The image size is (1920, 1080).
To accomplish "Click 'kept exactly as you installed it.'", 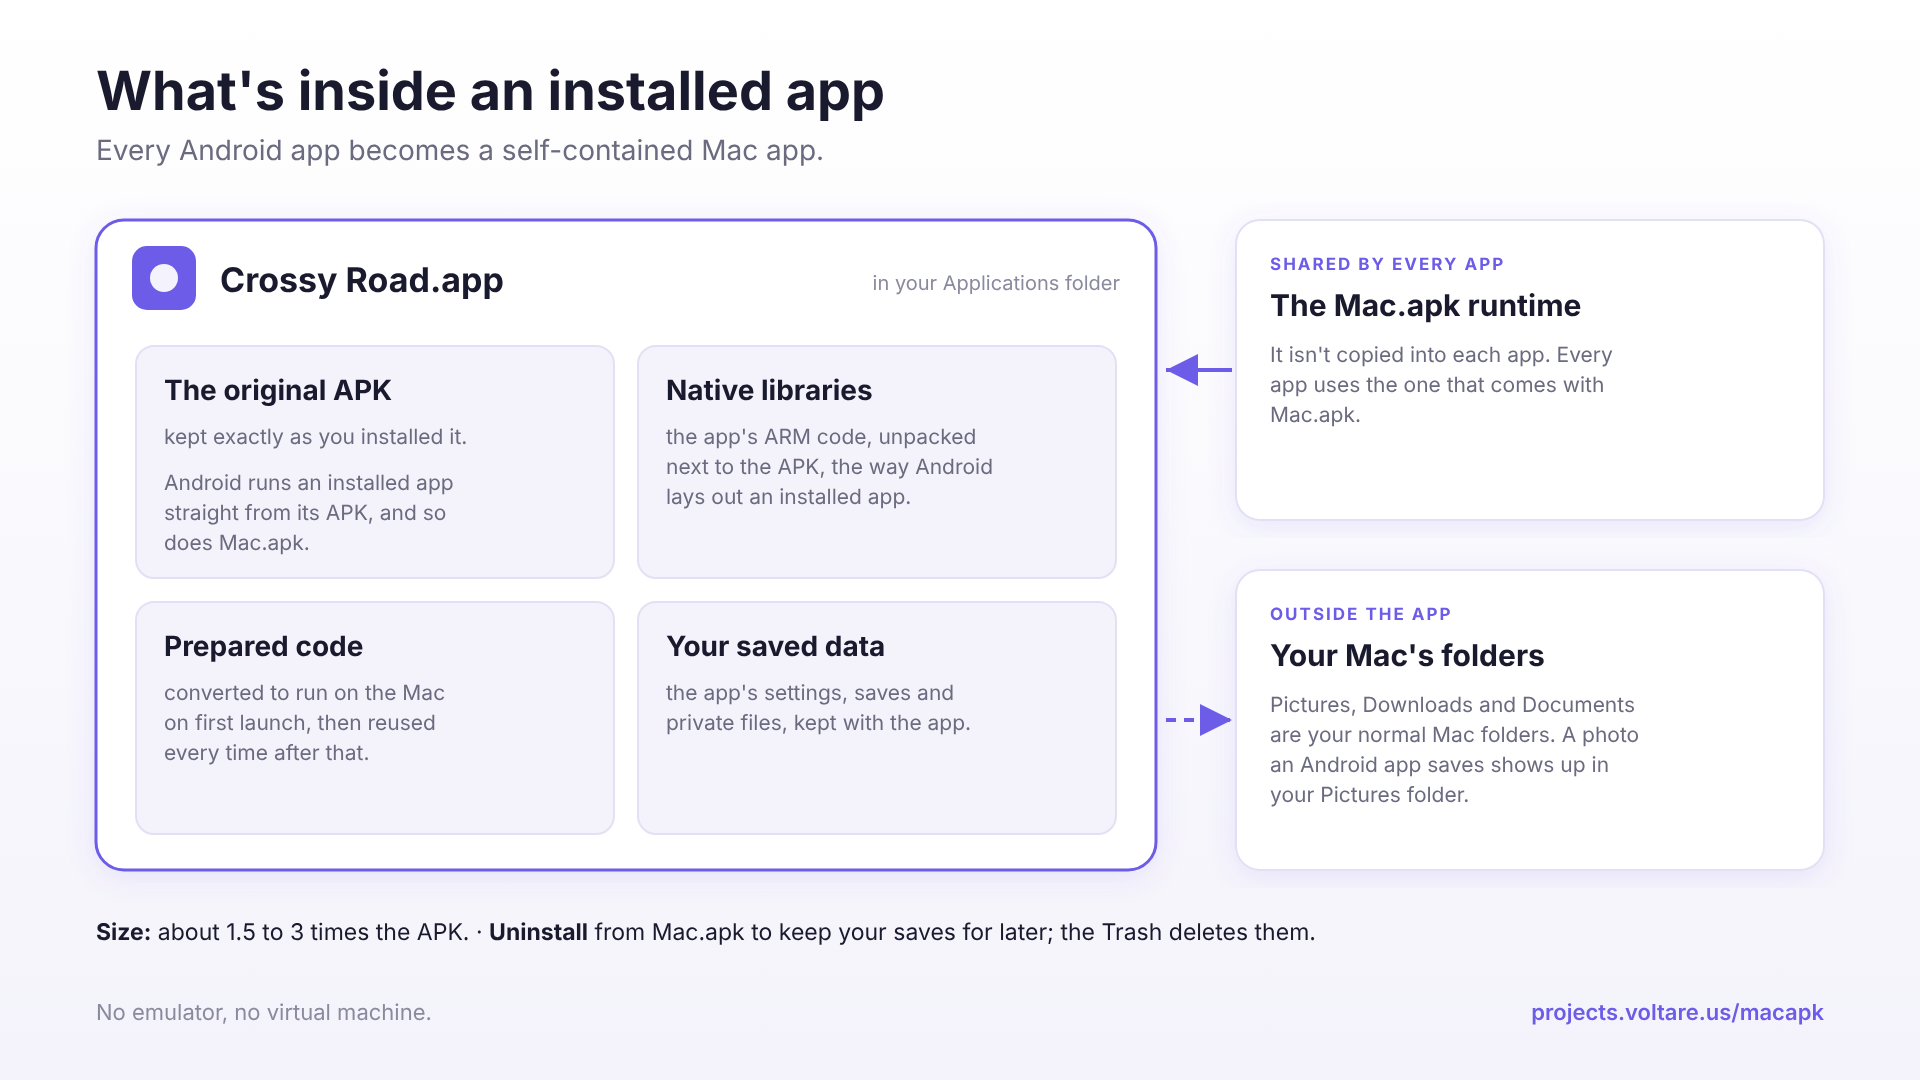I will tap(315, 437).
